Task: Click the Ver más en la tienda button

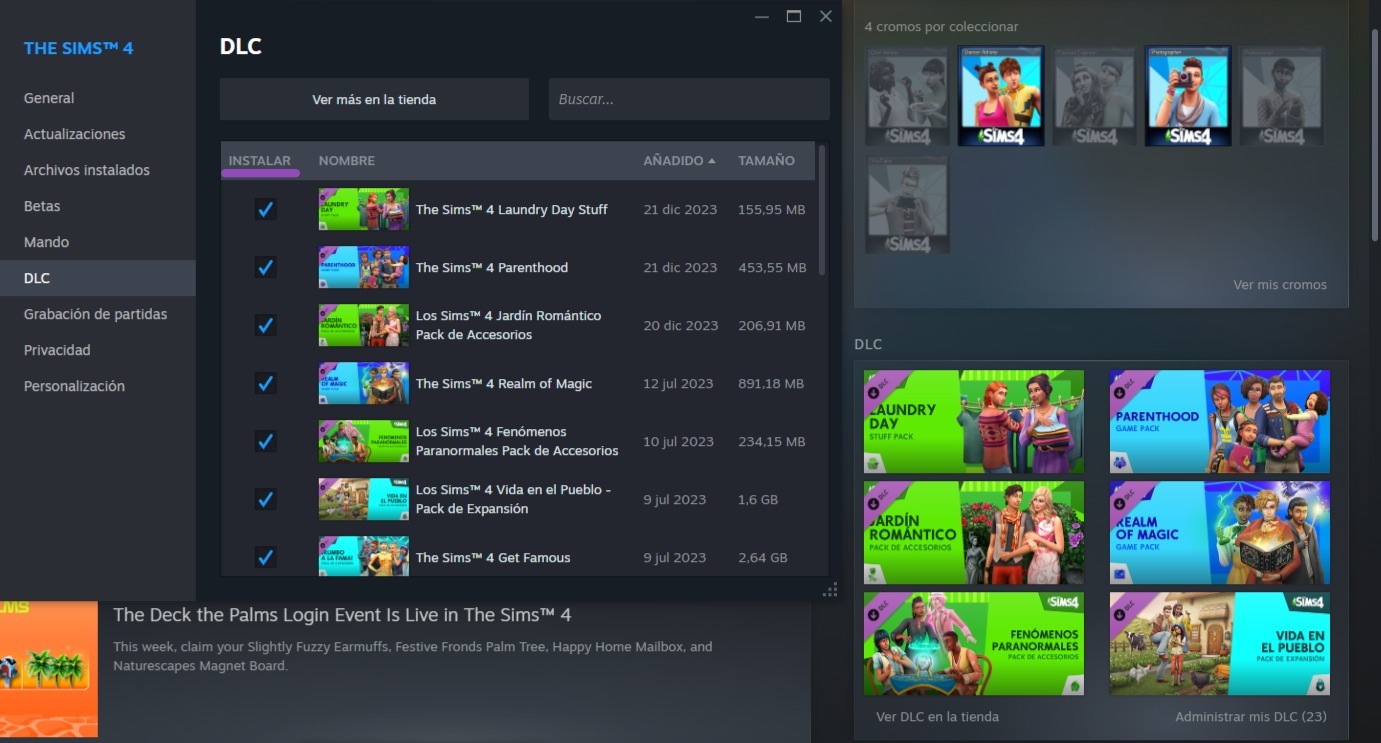Action: coord(374,100)
